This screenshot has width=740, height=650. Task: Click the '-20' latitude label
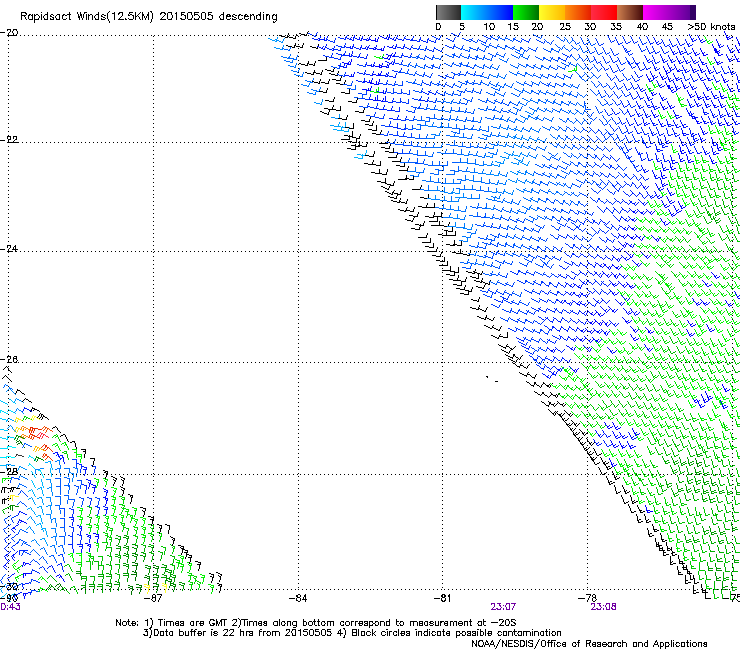pyautogui.click(x=9, y=33)
